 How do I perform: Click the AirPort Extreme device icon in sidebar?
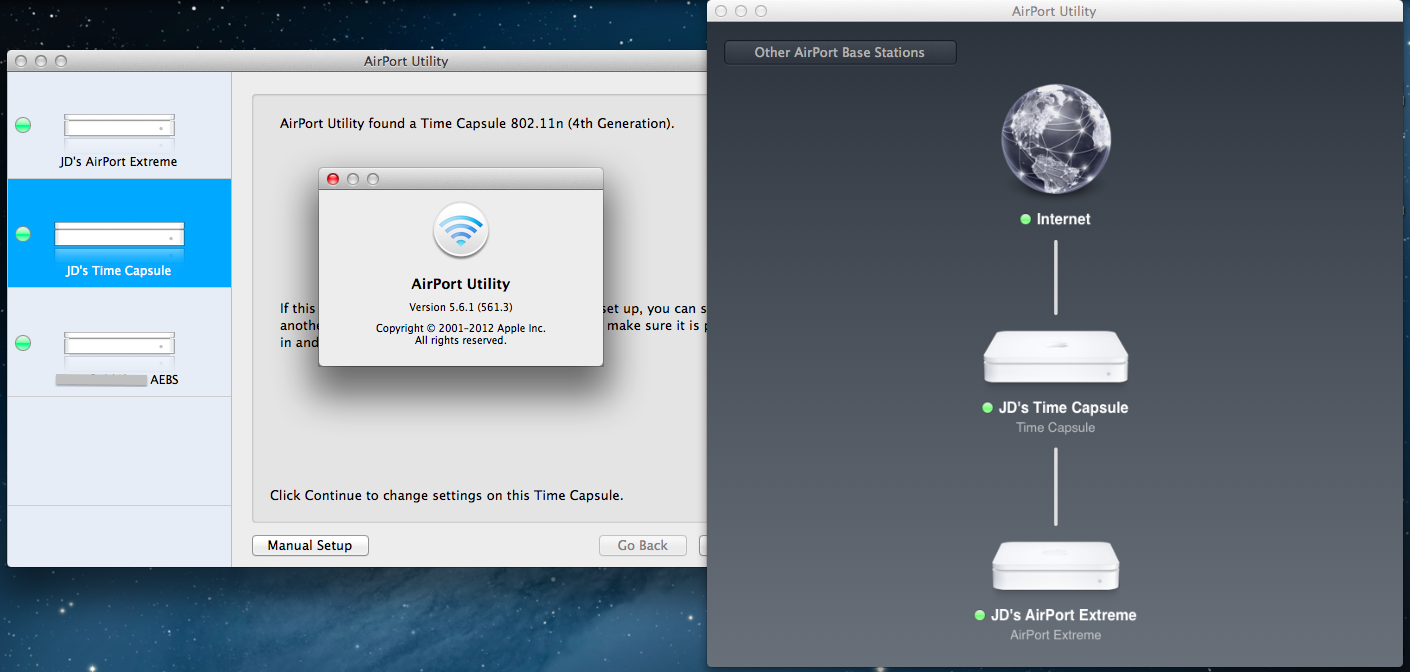[119, 125]
